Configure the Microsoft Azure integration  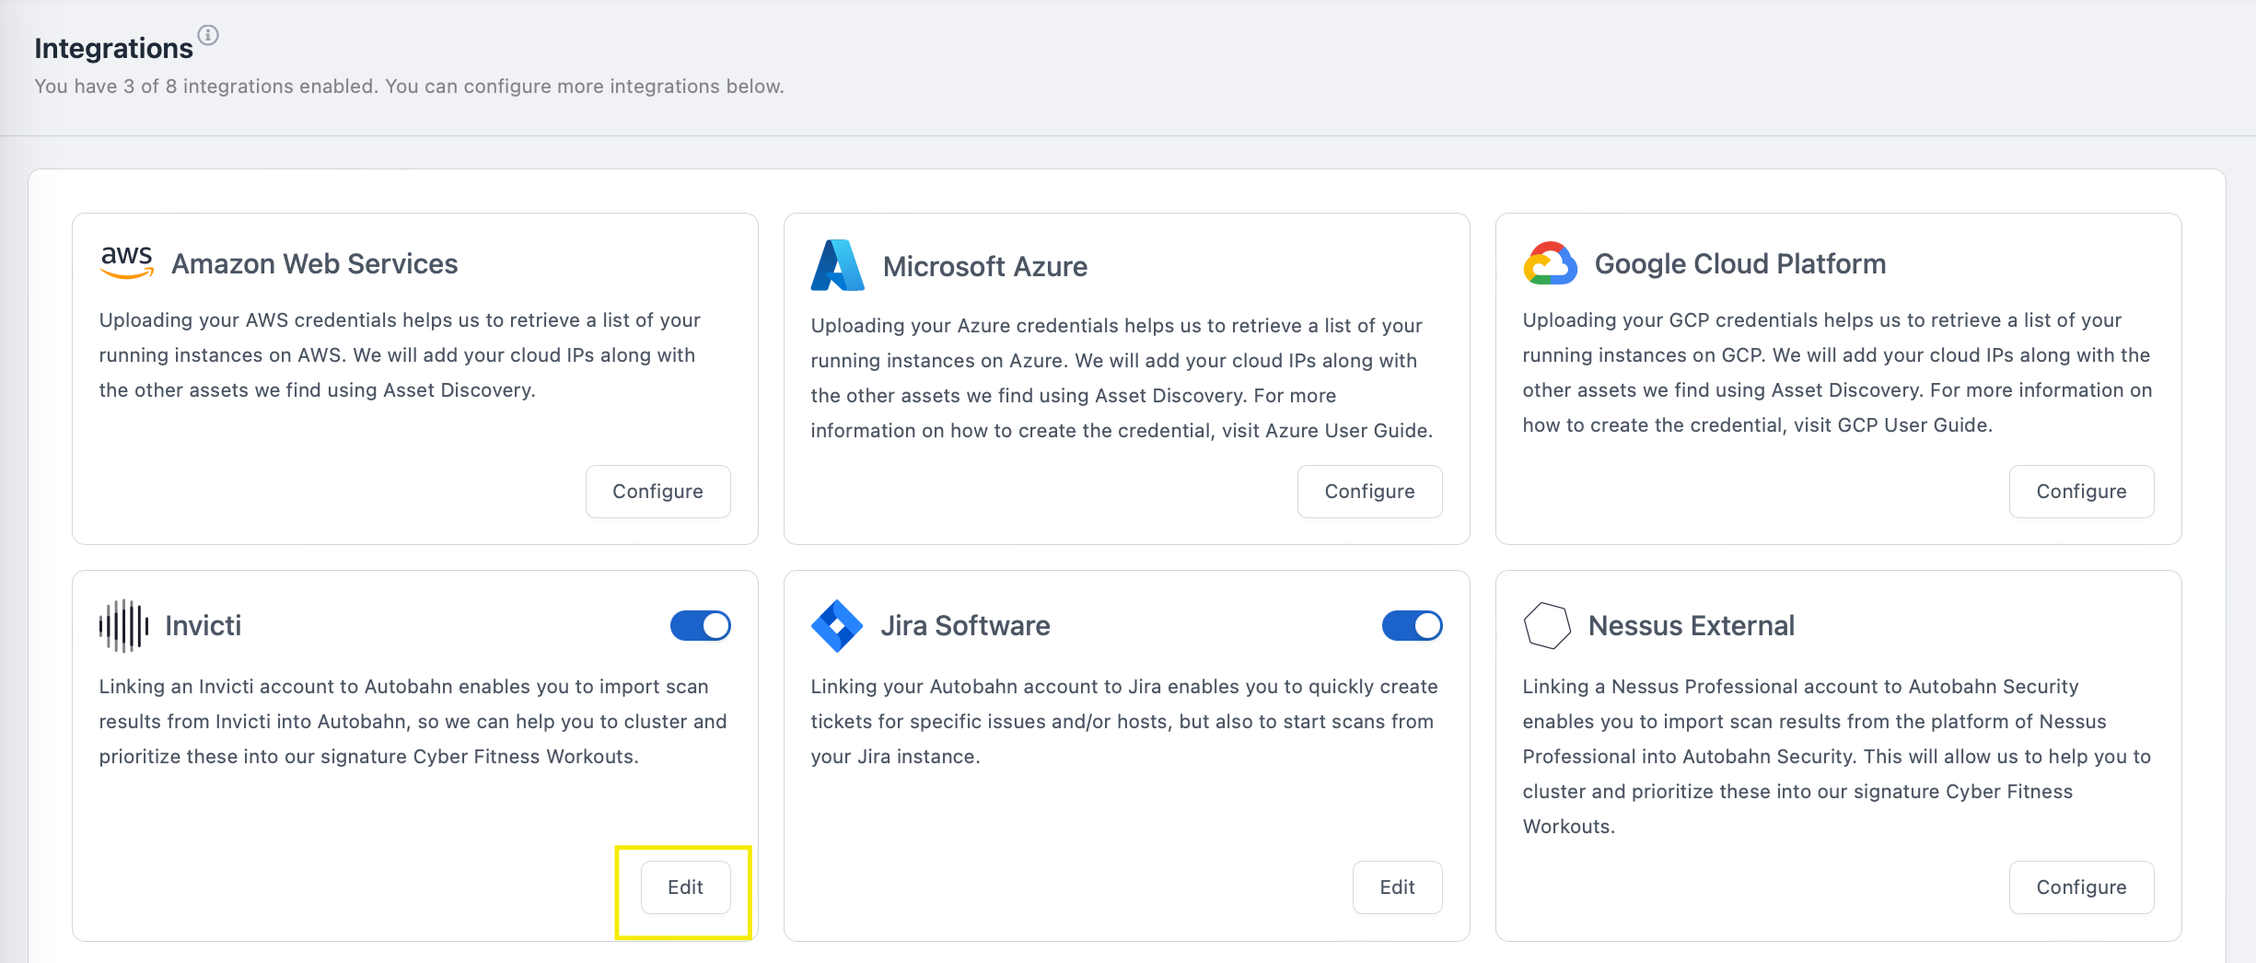coord(1370,491)
